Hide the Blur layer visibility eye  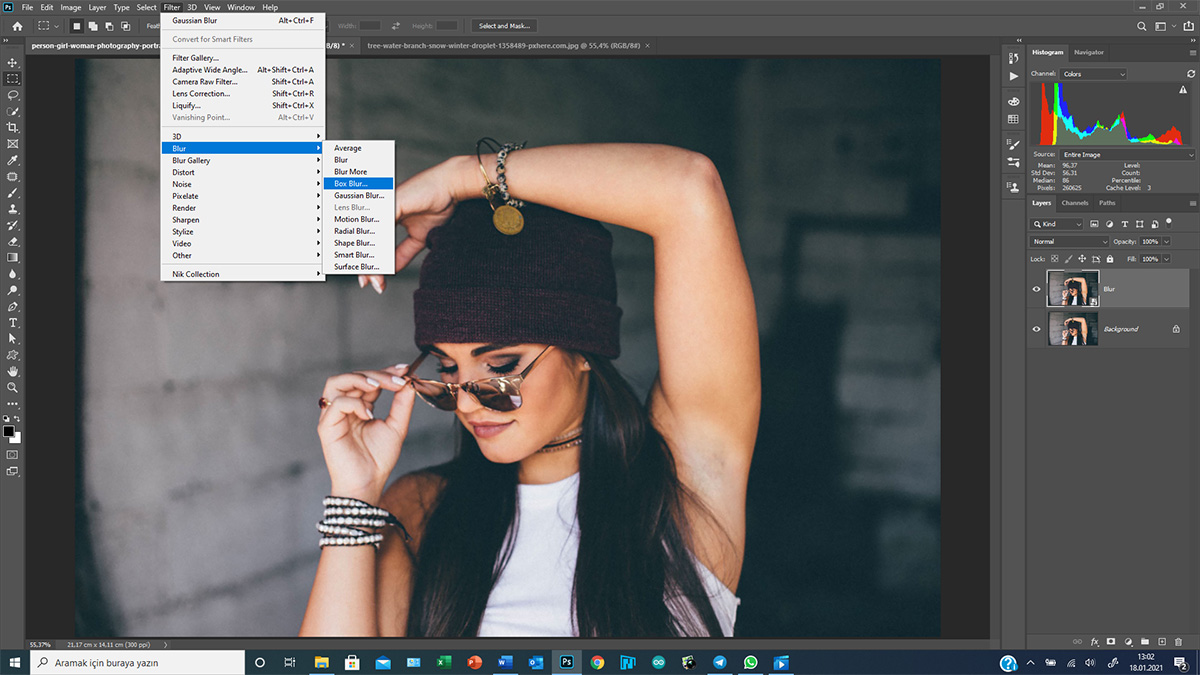point(1036,289)
